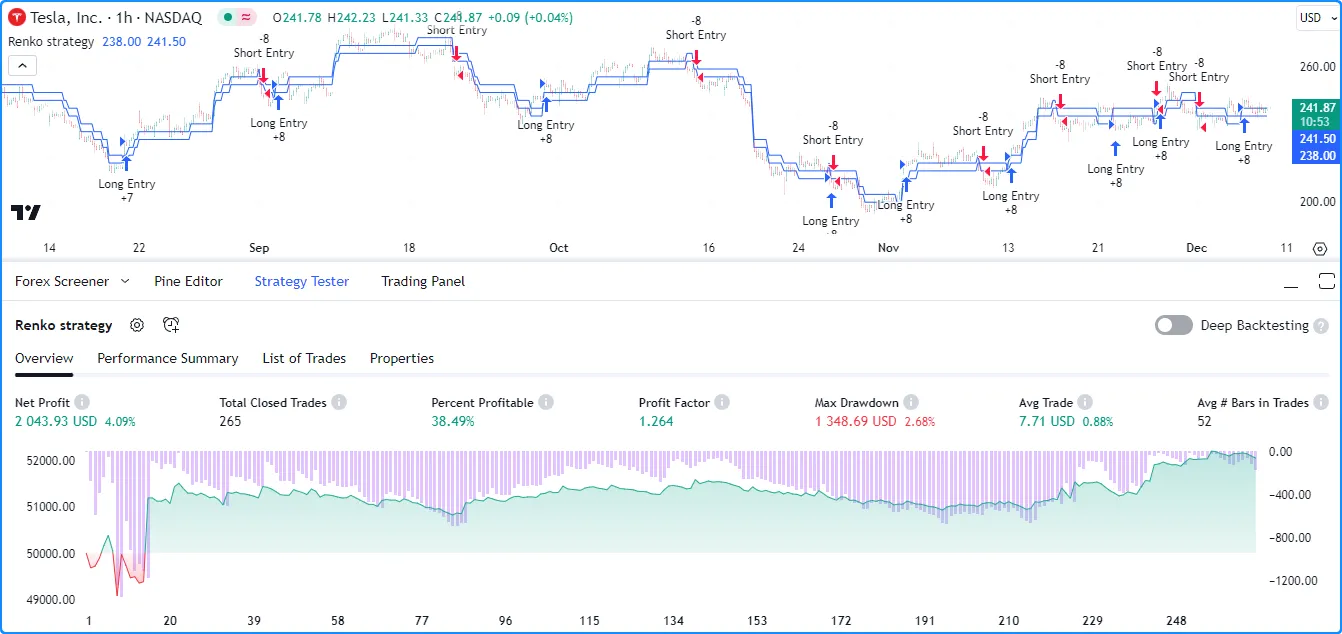
Task: Open the USD currency dropdown
Action: click(1310, 17)
